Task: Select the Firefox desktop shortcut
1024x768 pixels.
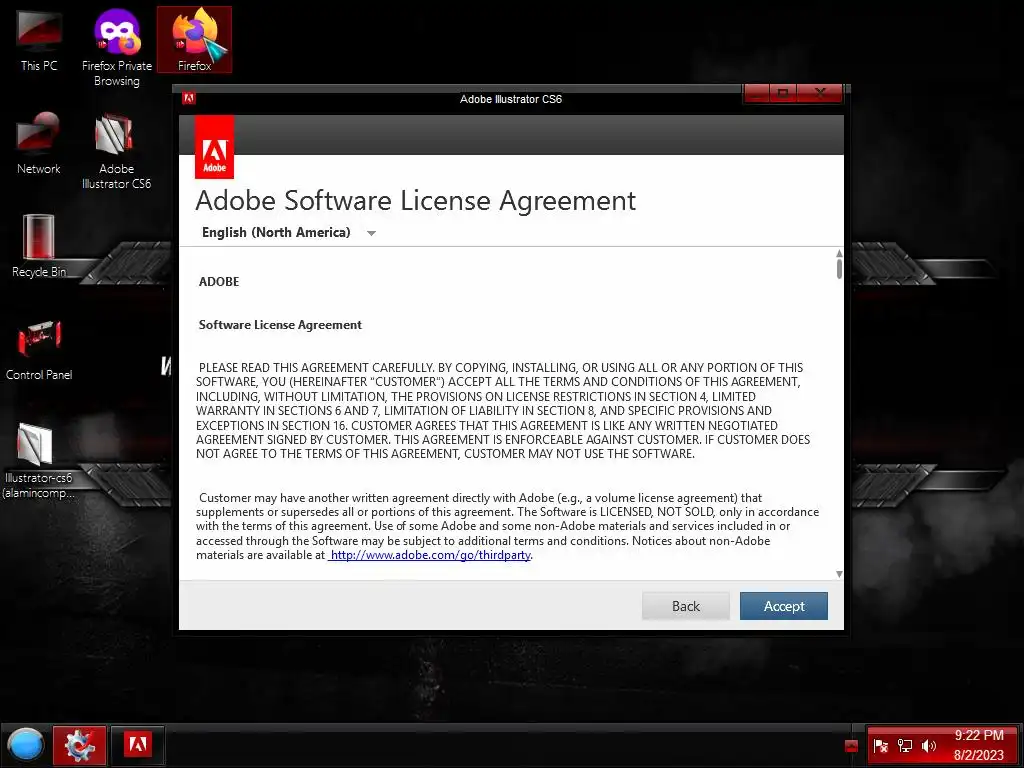Action: point(195,39)
